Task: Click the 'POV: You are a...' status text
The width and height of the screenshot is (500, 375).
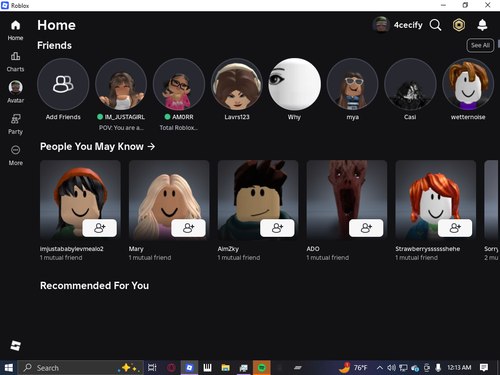Action: 121,128
